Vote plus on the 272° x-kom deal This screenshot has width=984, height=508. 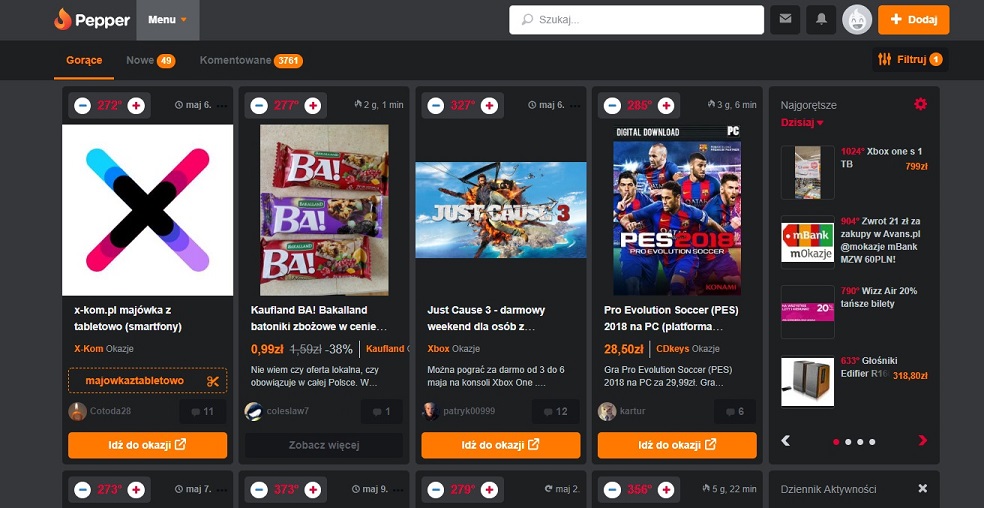(136, 105)
